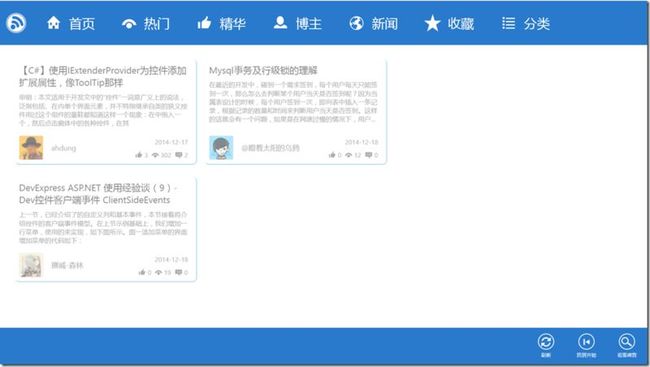Open the Mysql事务及行级锁 article title

(263, 70)
